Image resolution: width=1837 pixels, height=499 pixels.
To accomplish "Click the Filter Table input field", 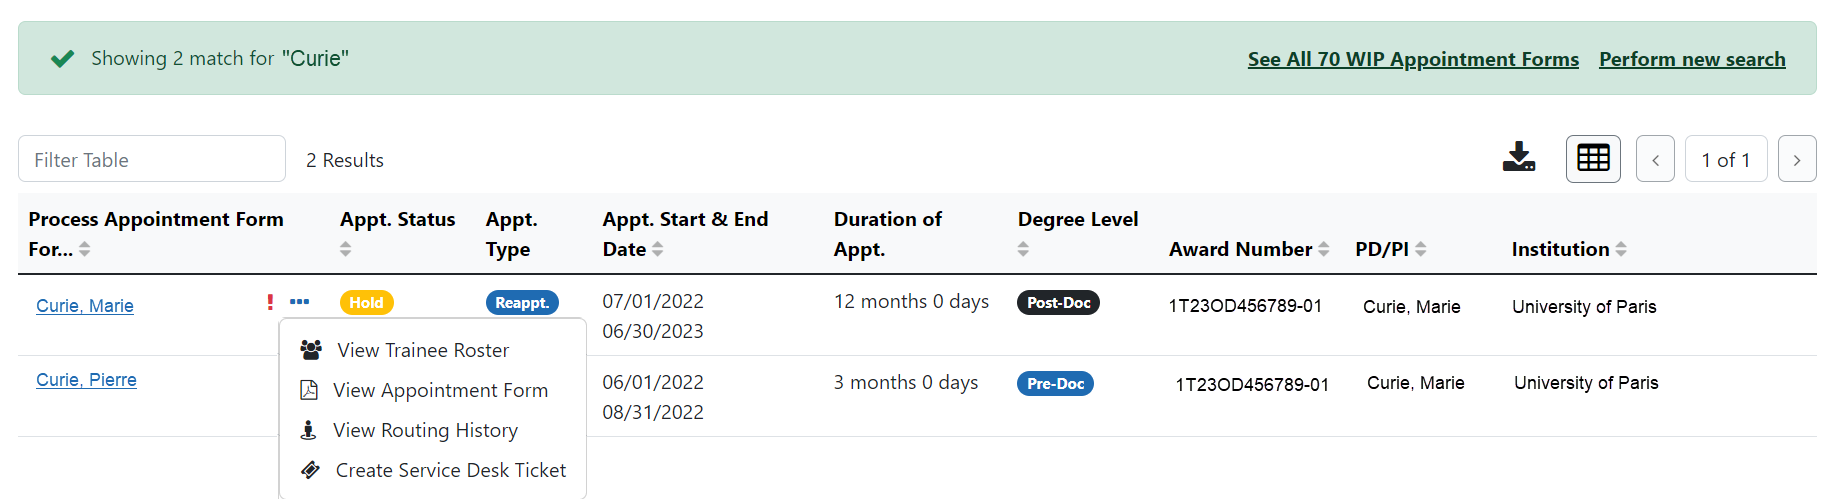I will point(152,159).
